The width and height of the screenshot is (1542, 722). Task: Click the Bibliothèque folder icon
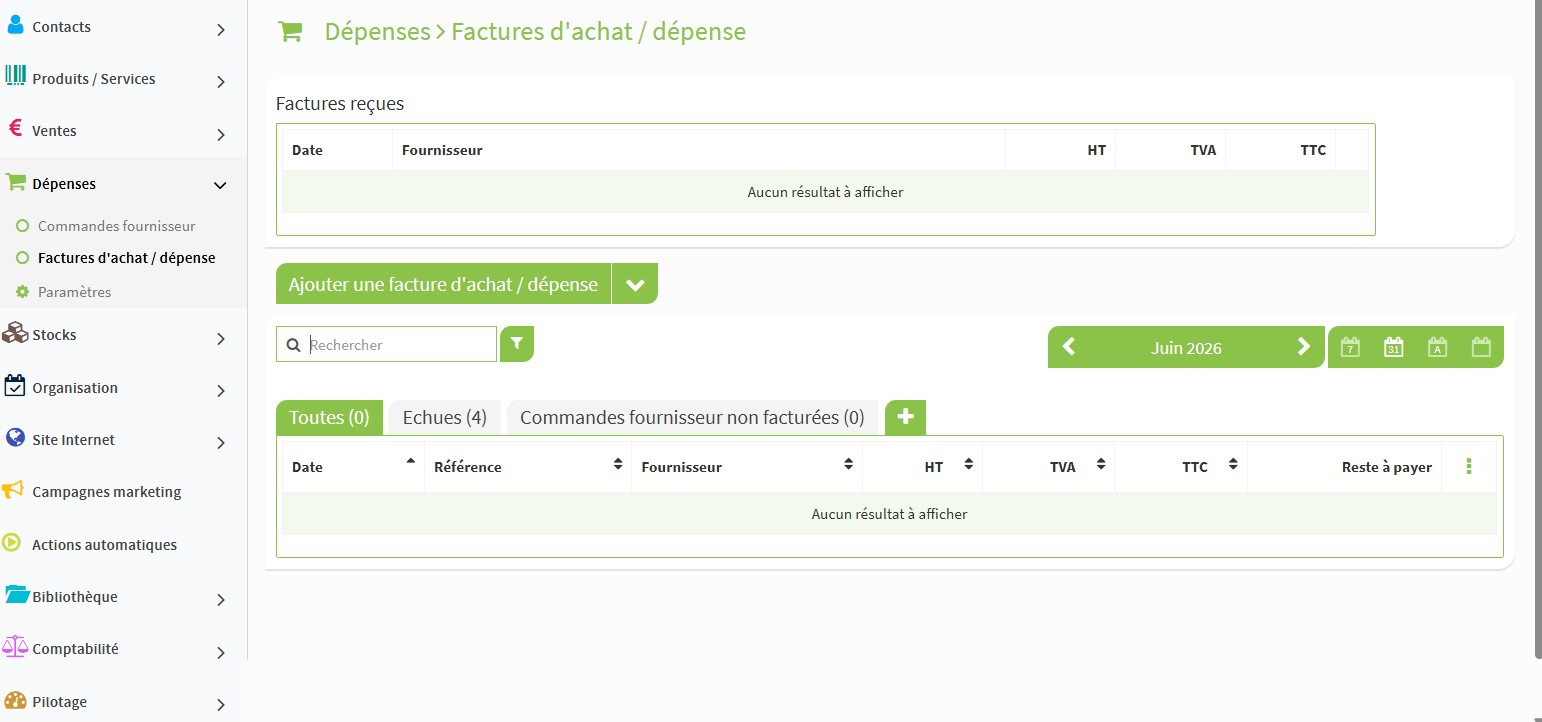coord(17,594)
